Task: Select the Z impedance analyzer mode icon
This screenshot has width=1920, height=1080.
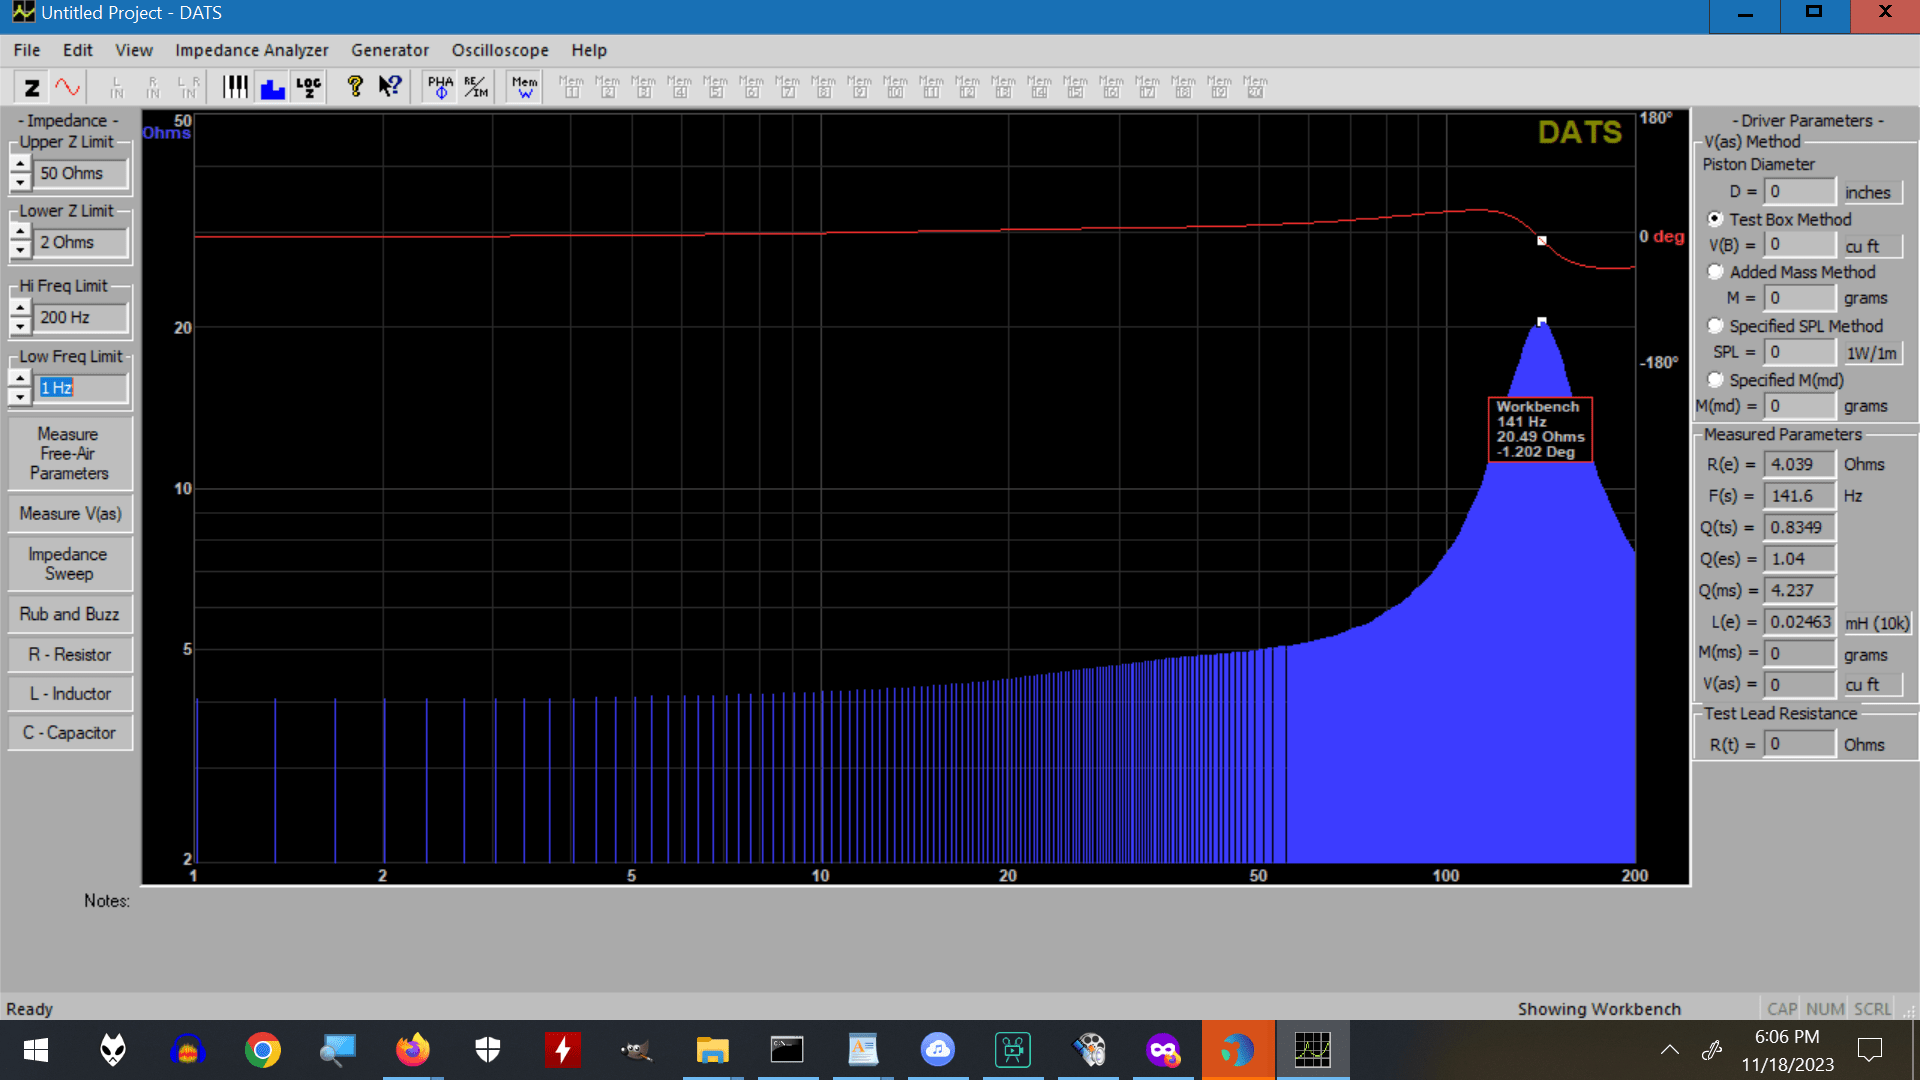Action: click(32, 87)
